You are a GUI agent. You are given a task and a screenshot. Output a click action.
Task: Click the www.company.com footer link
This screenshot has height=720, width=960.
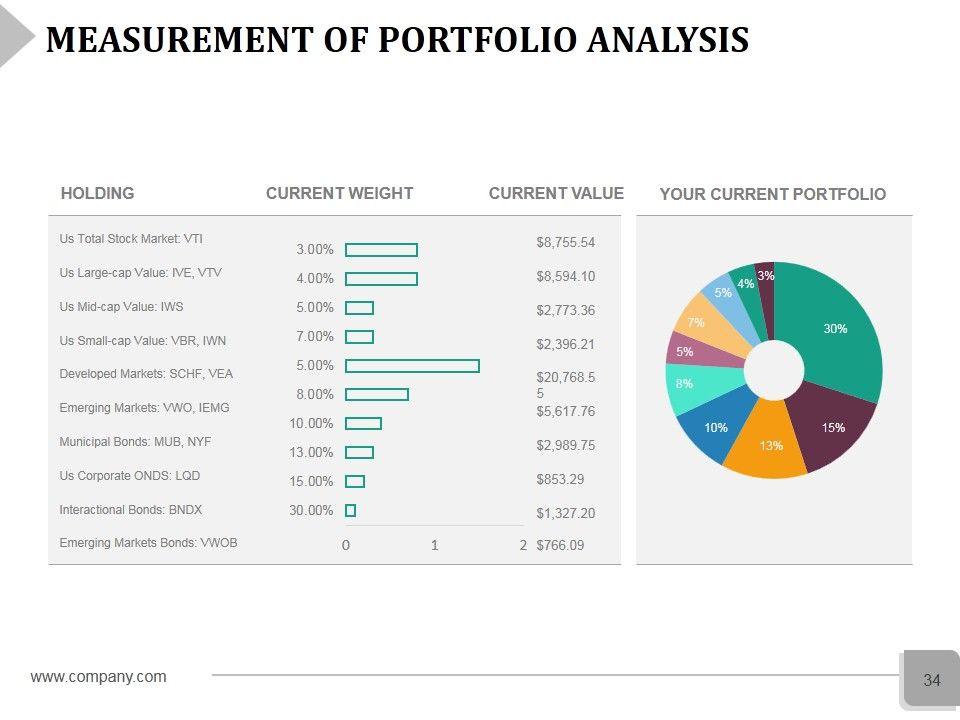[99, 677]
